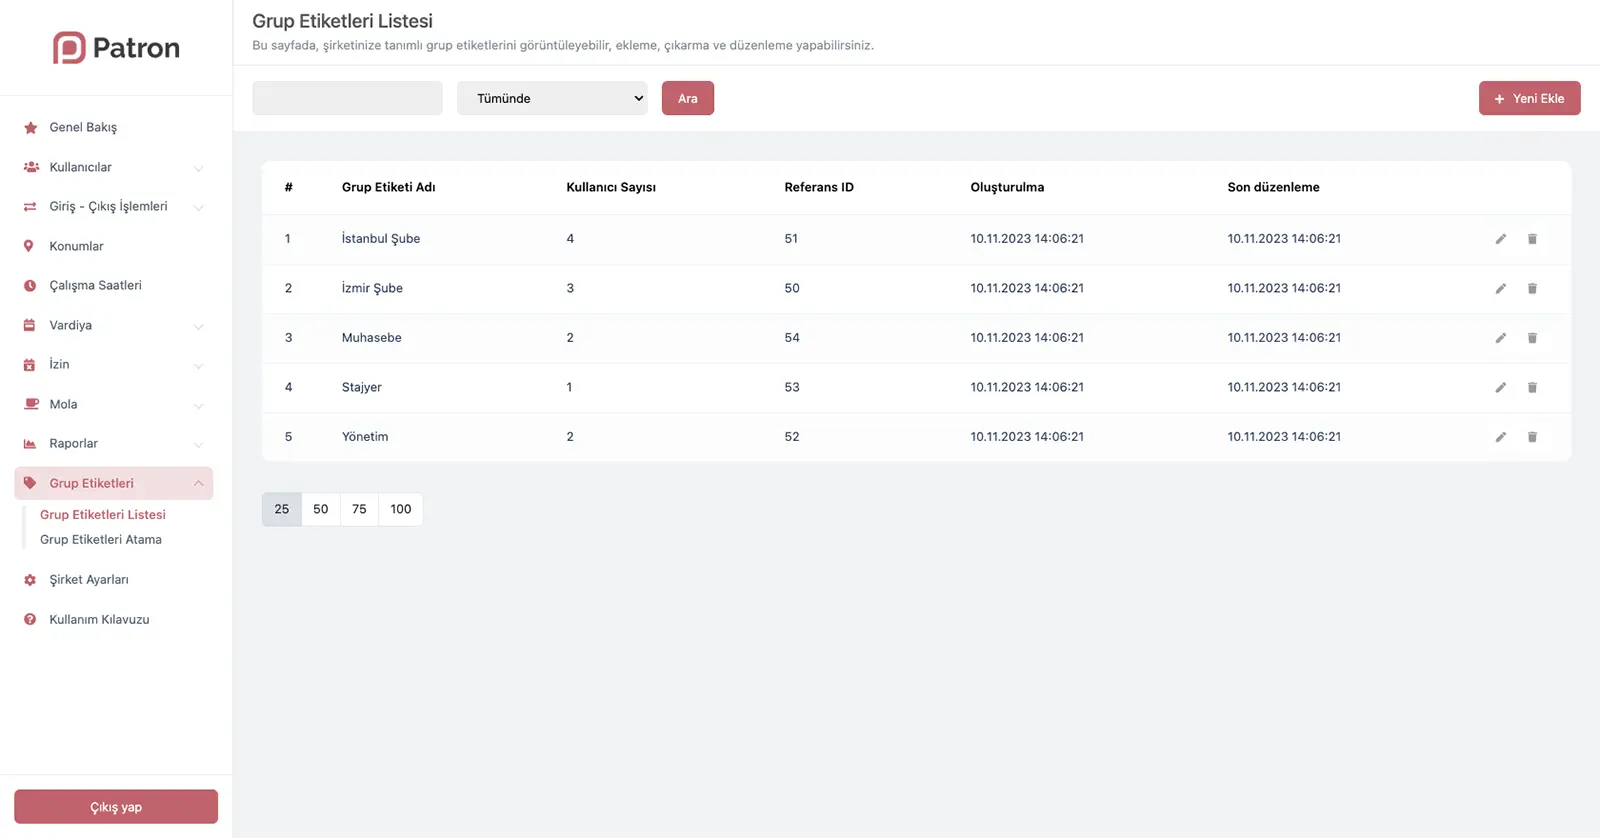Set page size to 50
This screenshot has height=838, width=1600.
(x=320, y=509)
